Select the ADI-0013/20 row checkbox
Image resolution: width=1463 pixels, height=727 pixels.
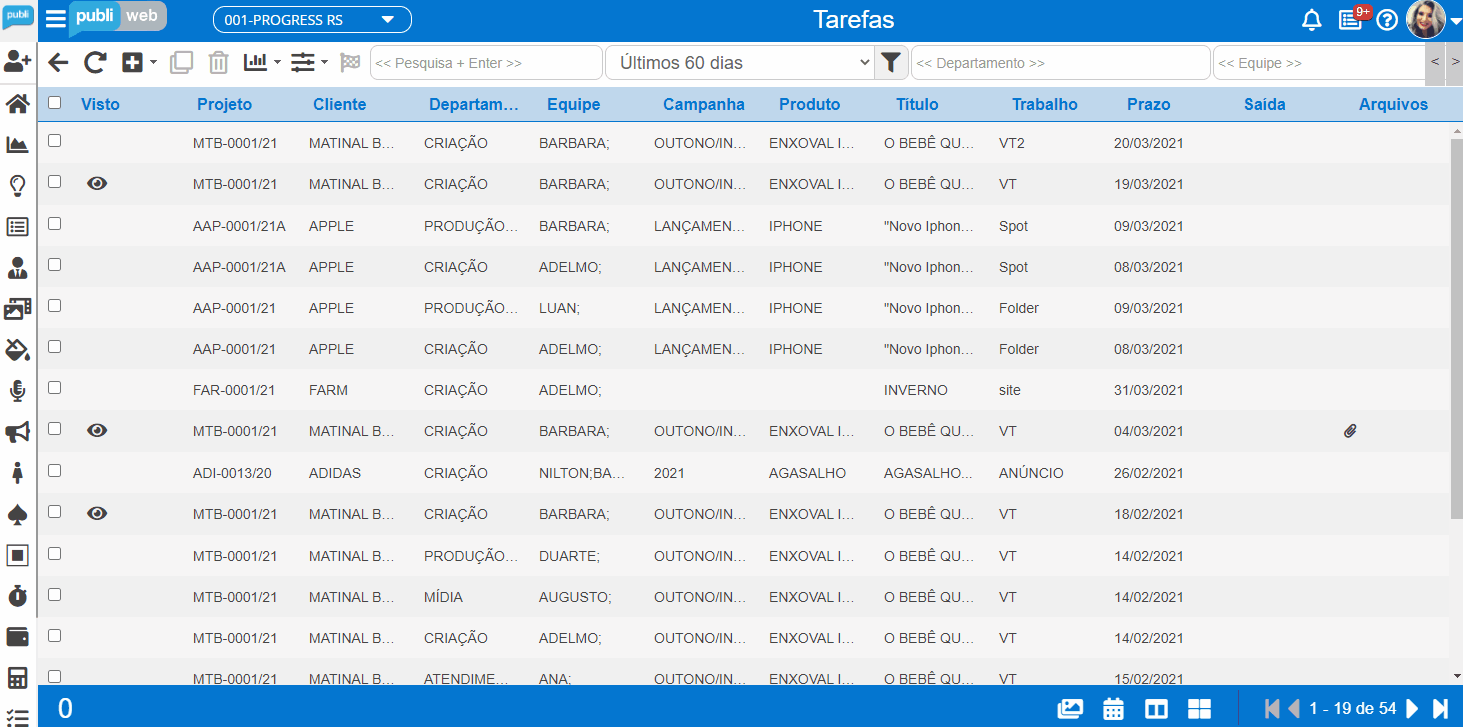(54, 470)
